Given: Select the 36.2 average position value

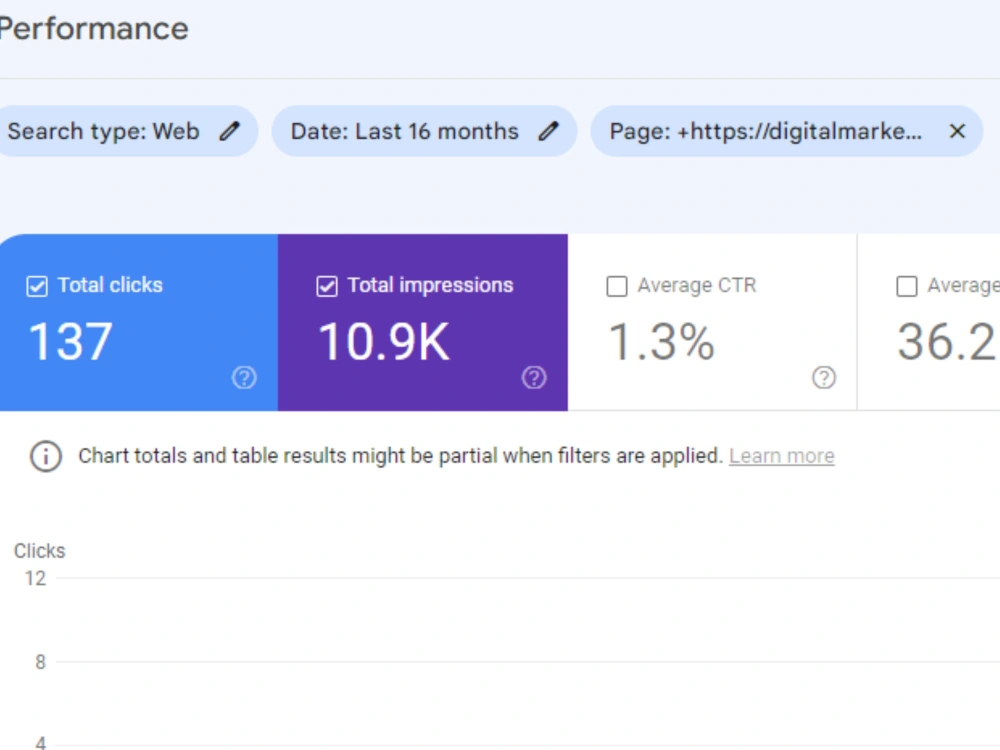Looking at the screenshot, I should (x=948, y=342).
